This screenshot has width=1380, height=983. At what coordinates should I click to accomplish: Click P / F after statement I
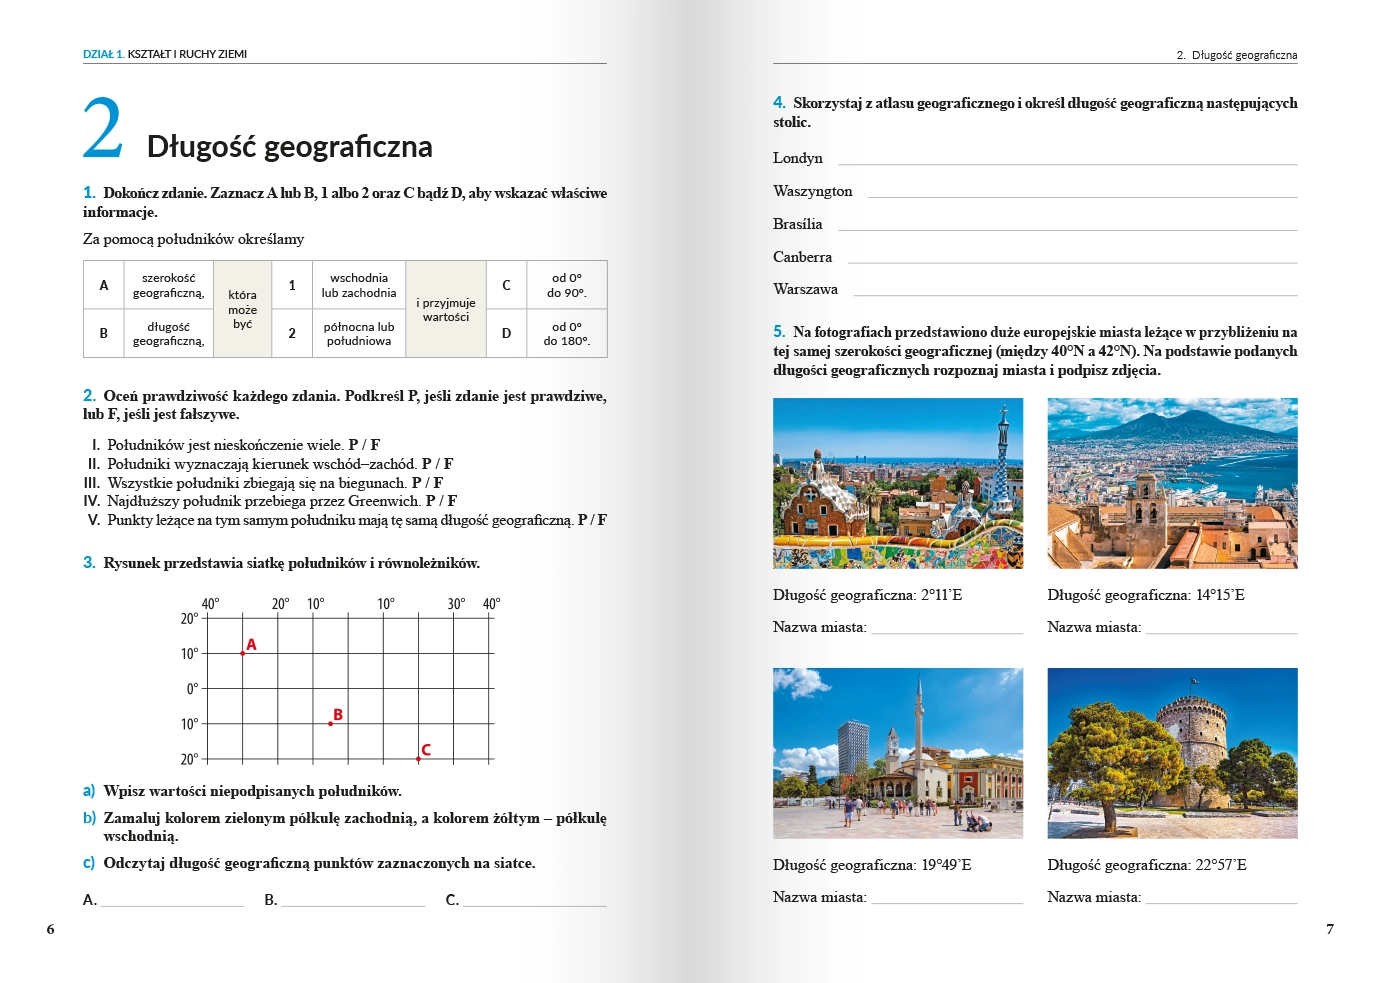tap(364, 445)
